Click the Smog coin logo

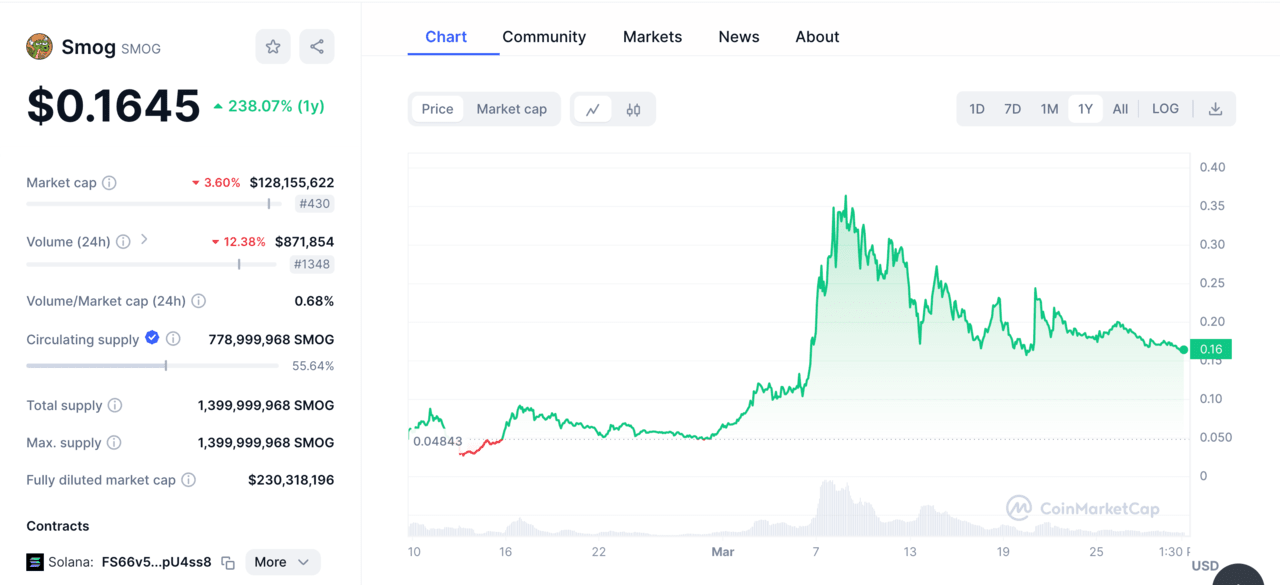(39, 47)
